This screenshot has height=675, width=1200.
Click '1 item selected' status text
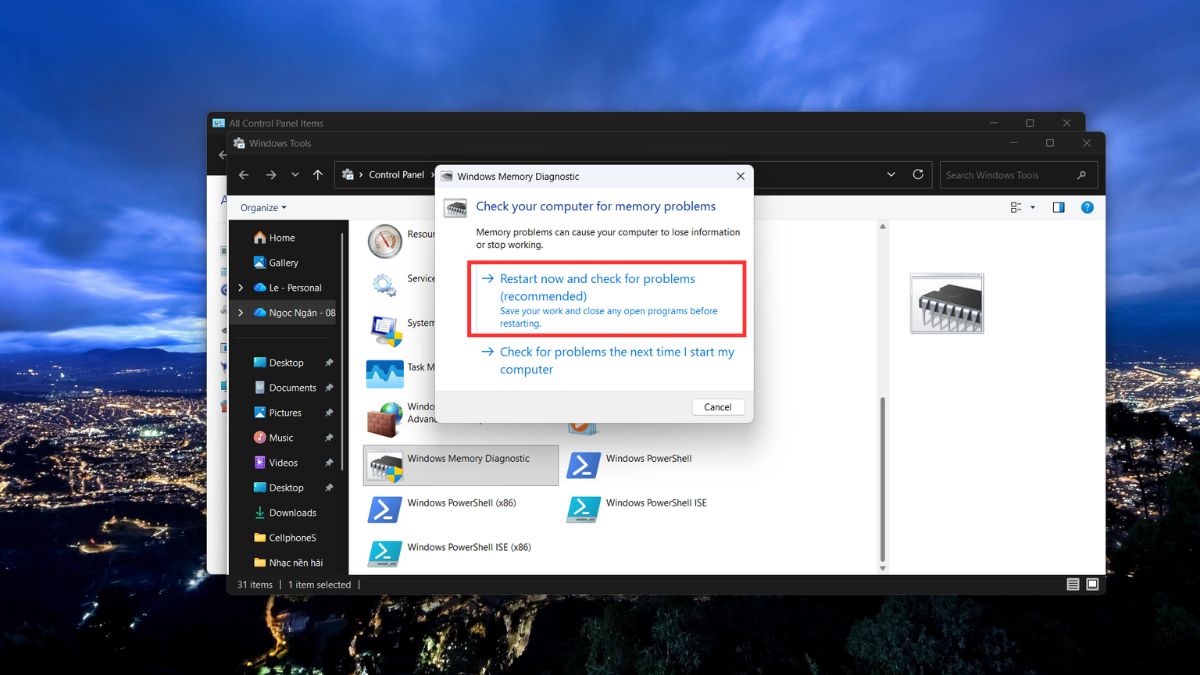[x=320, y=585]
